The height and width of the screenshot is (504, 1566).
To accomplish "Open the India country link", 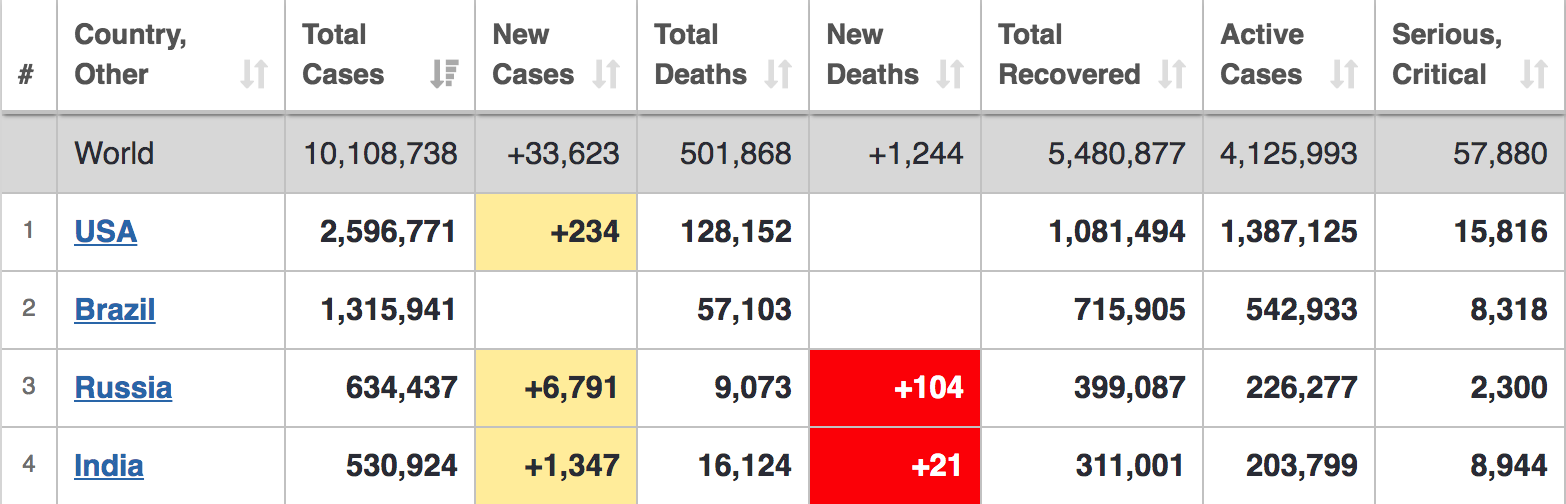I will tap(109, 466).
